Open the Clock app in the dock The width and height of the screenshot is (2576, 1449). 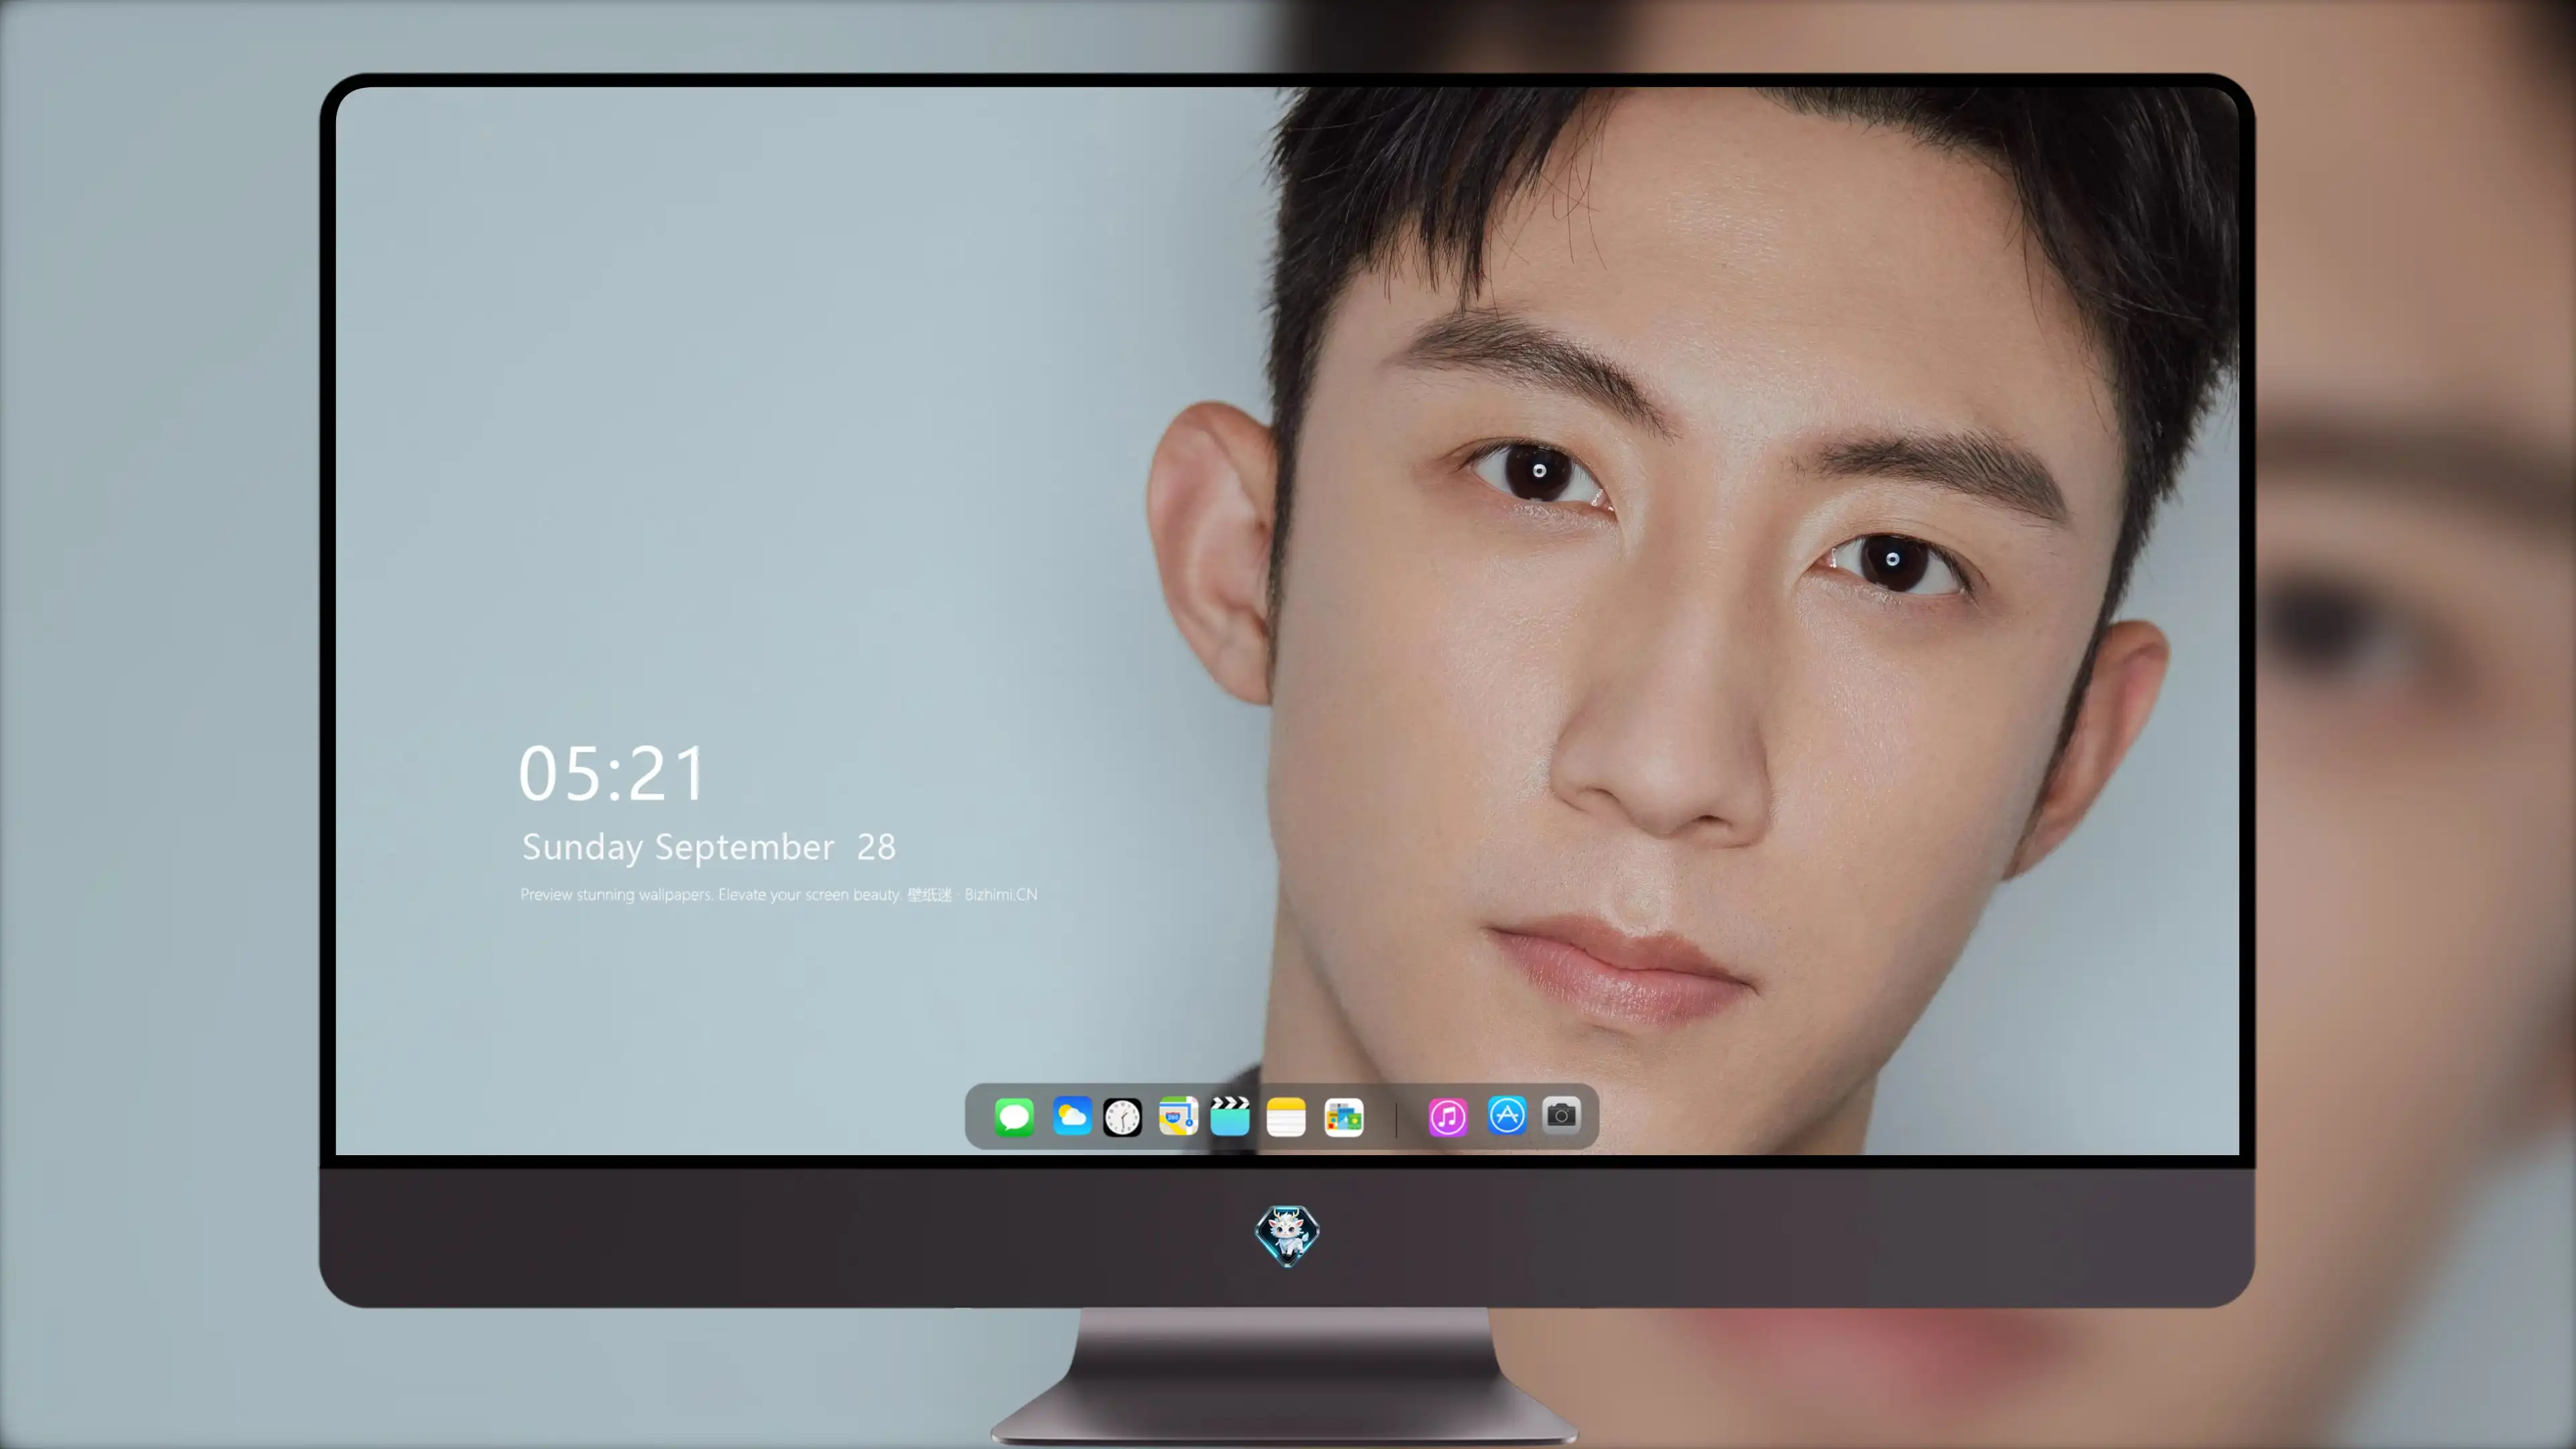click(x=1122, y=1116)
